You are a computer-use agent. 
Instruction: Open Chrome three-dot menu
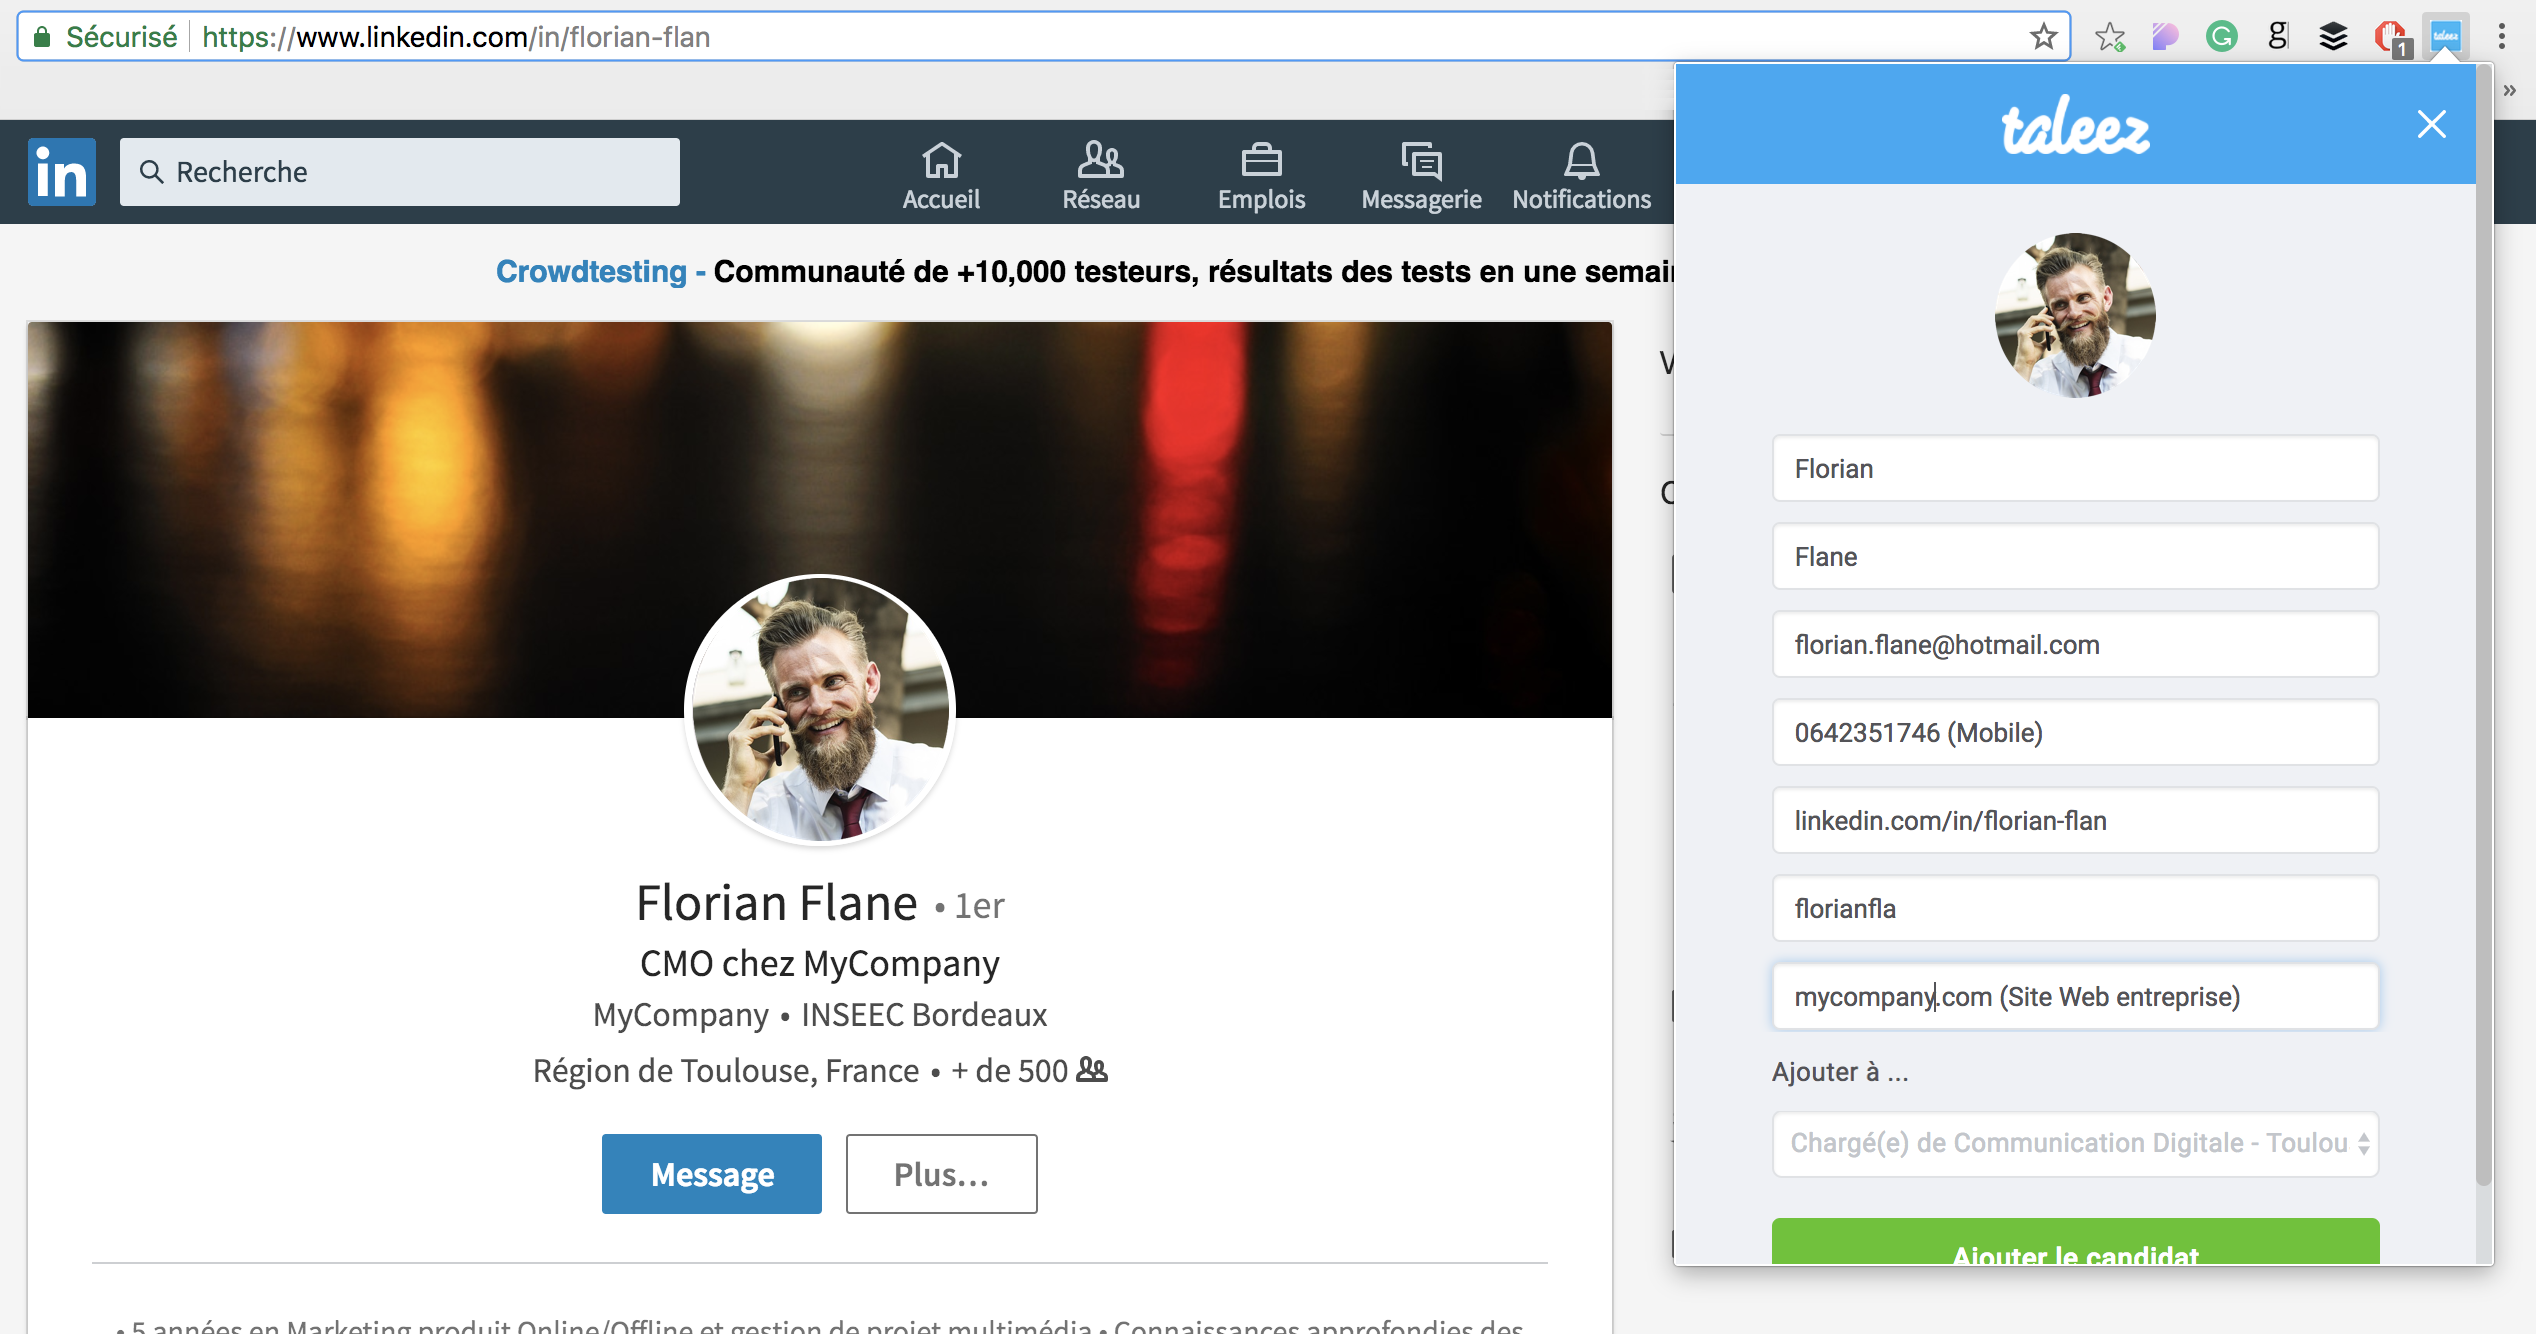[2502, 37]
